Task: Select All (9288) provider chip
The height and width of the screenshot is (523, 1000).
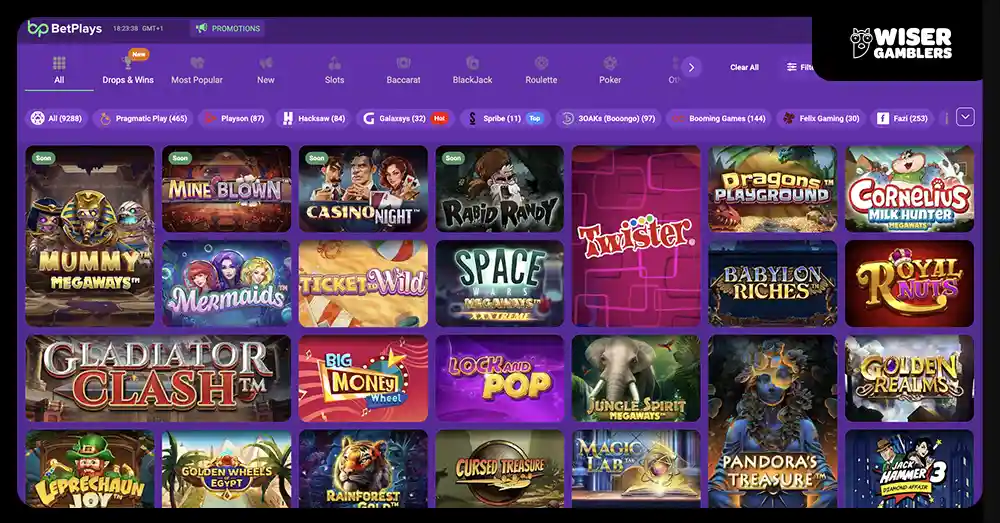Action: click(57, 118)
